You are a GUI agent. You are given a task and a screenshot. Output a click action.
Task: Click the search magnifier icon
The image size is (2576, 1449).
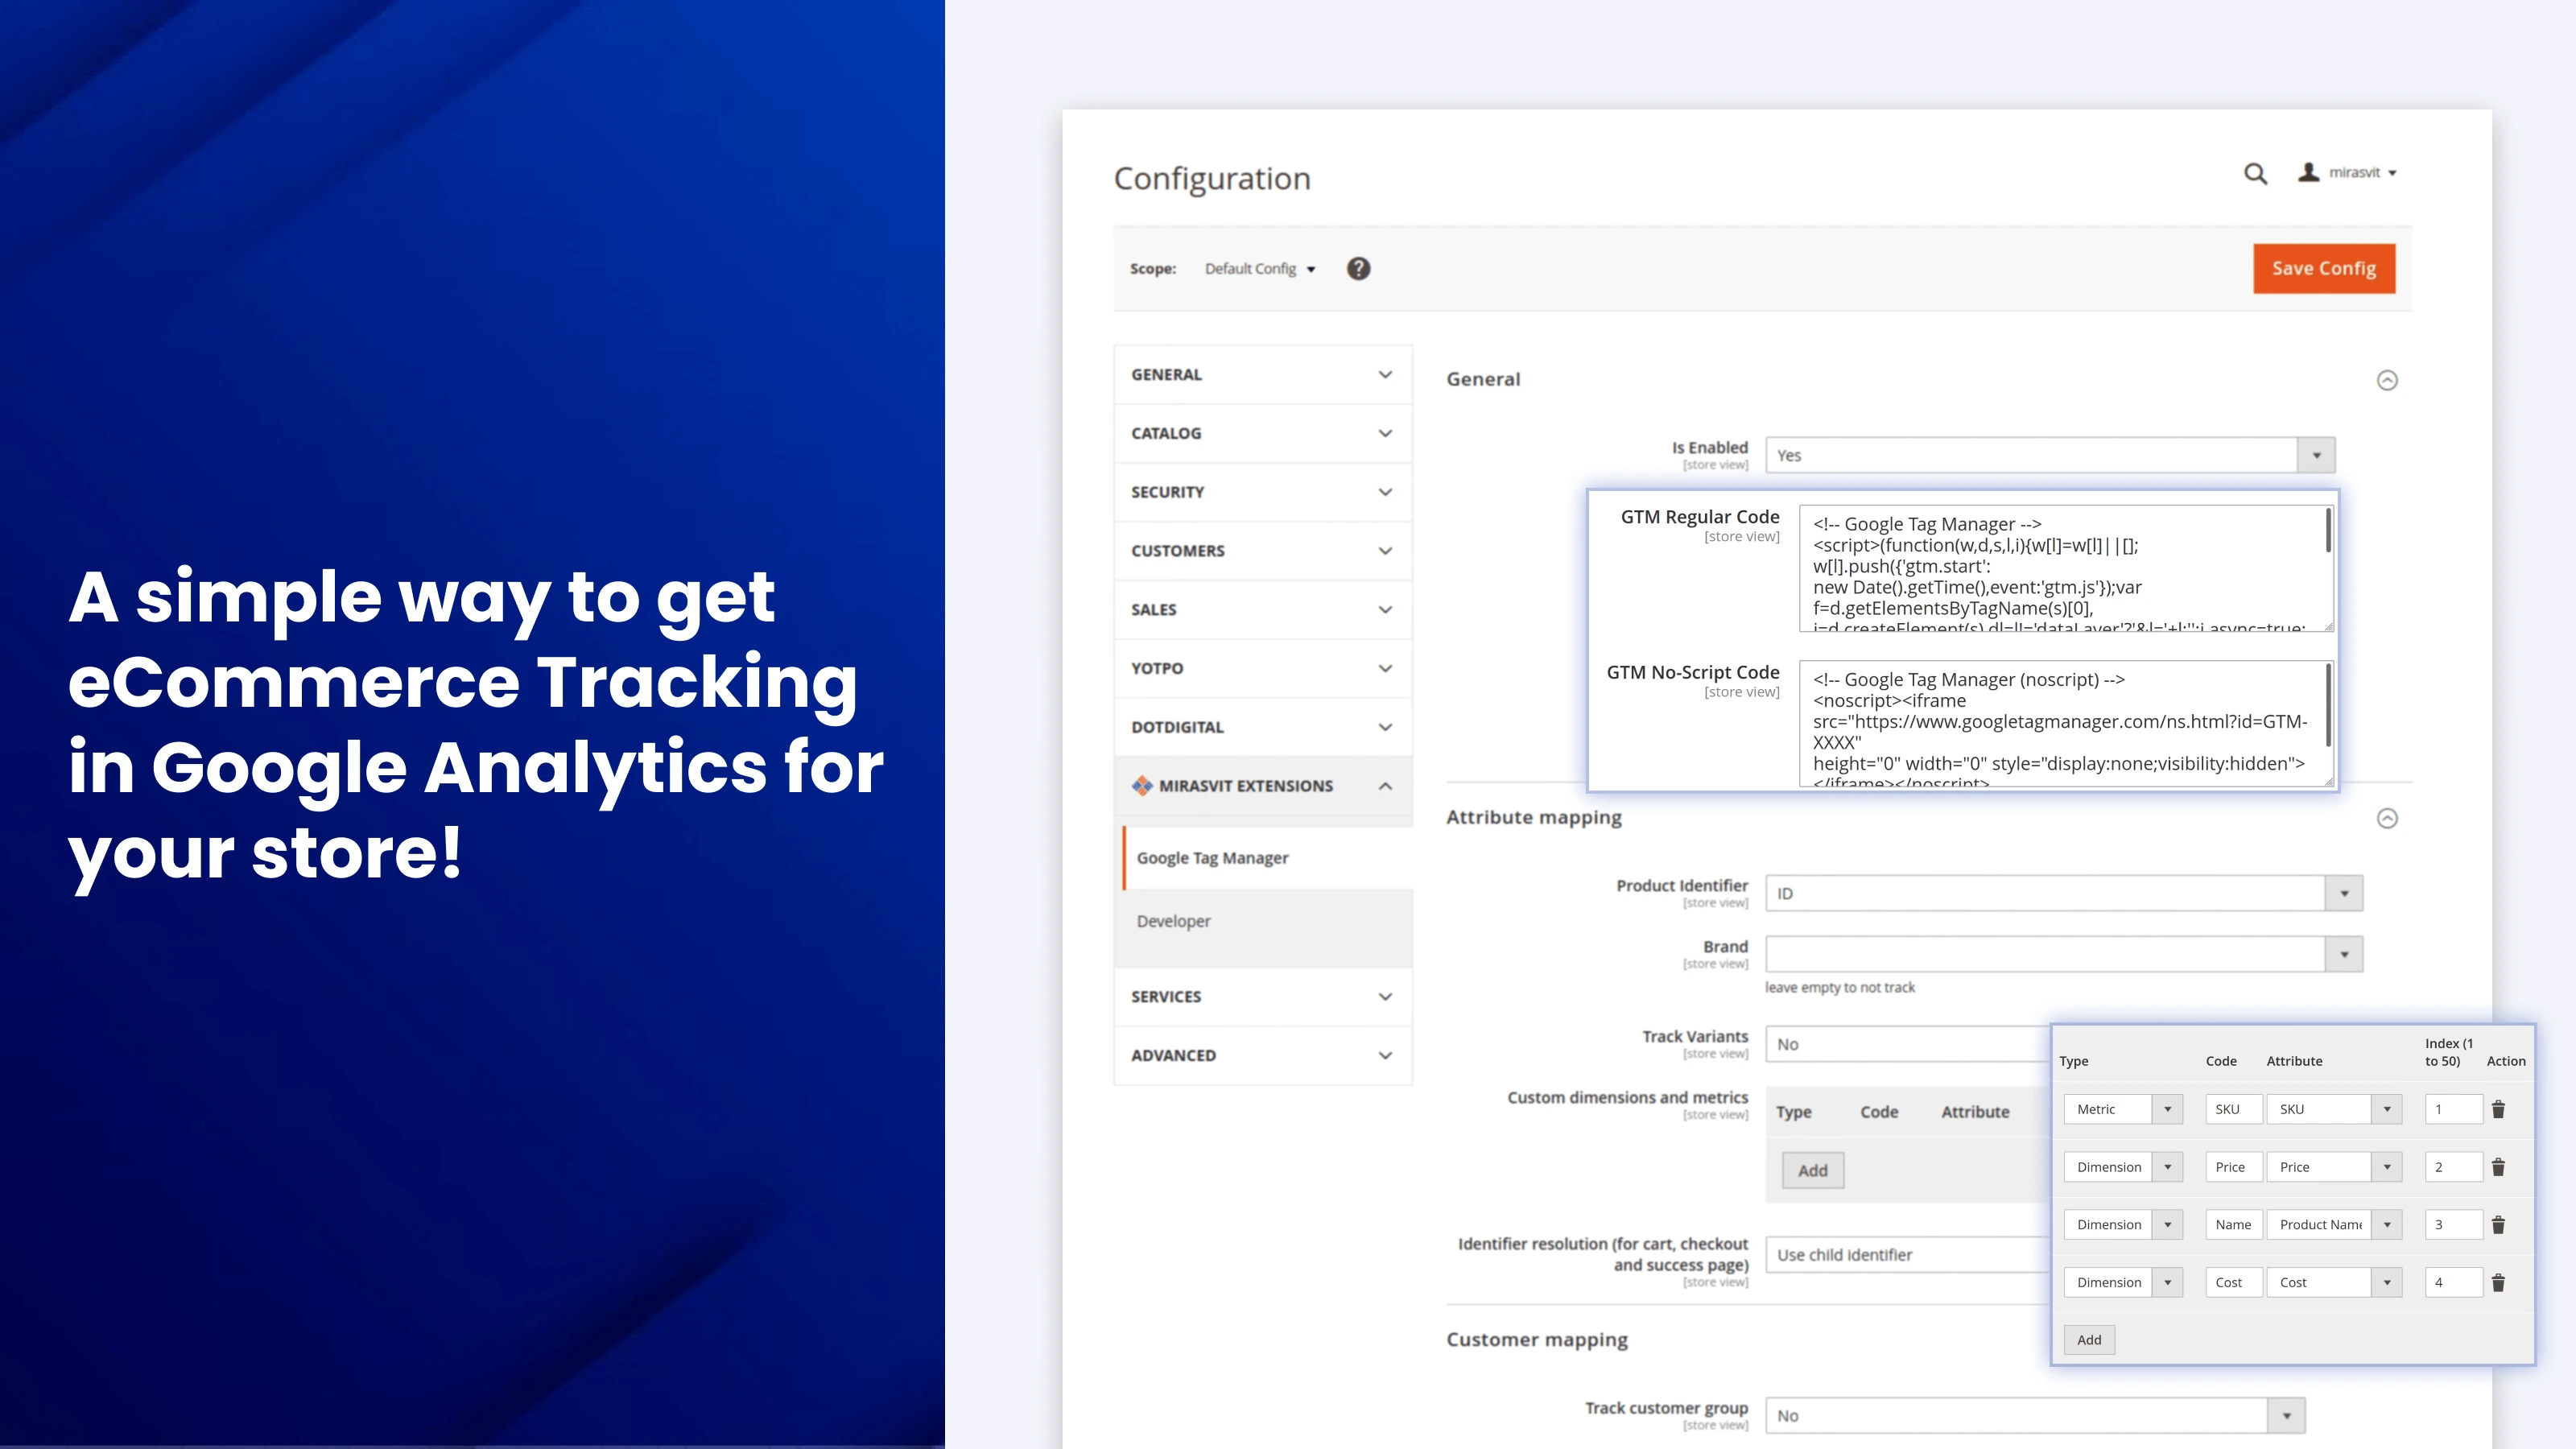(x=2255, y=174)
